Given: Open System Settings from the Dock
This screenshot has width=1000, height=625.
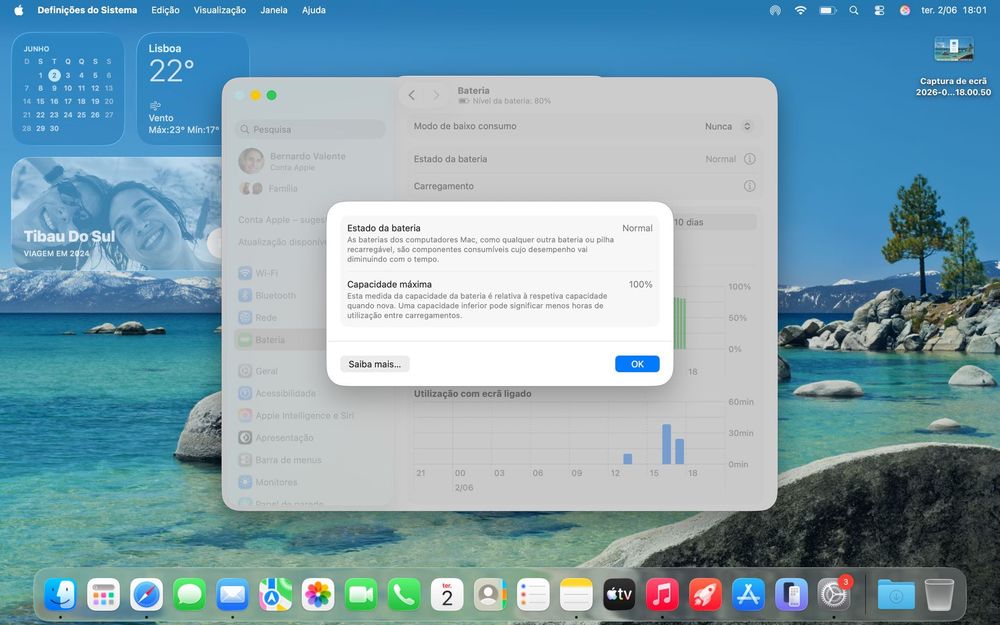Looking at the screenshot, I should click(834, 595).
